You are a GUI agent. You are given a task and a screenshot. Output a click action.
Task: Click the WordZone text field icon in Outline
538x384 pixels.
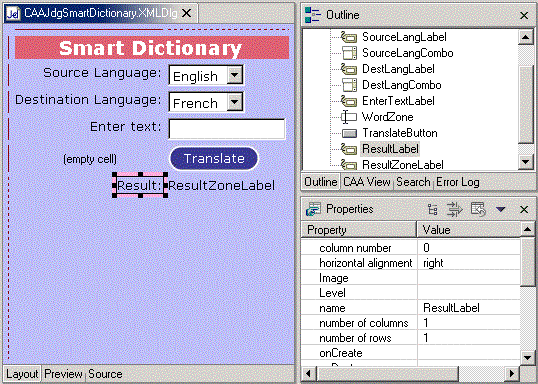tap(349, 117)
